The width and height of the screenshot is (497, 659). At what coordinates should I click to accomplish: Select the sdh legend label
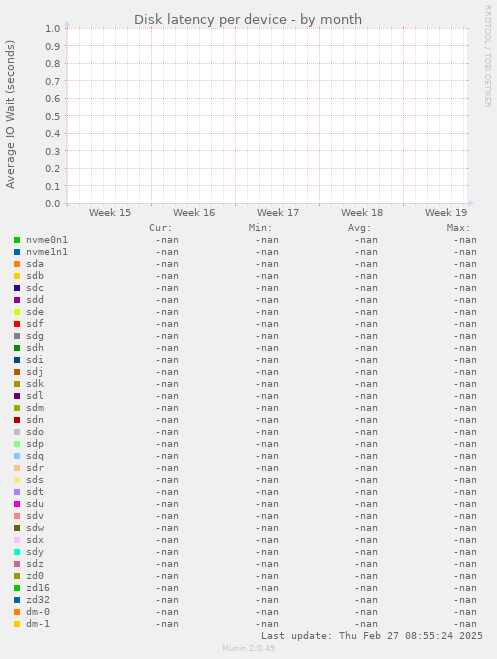click(x=35, y=348)
